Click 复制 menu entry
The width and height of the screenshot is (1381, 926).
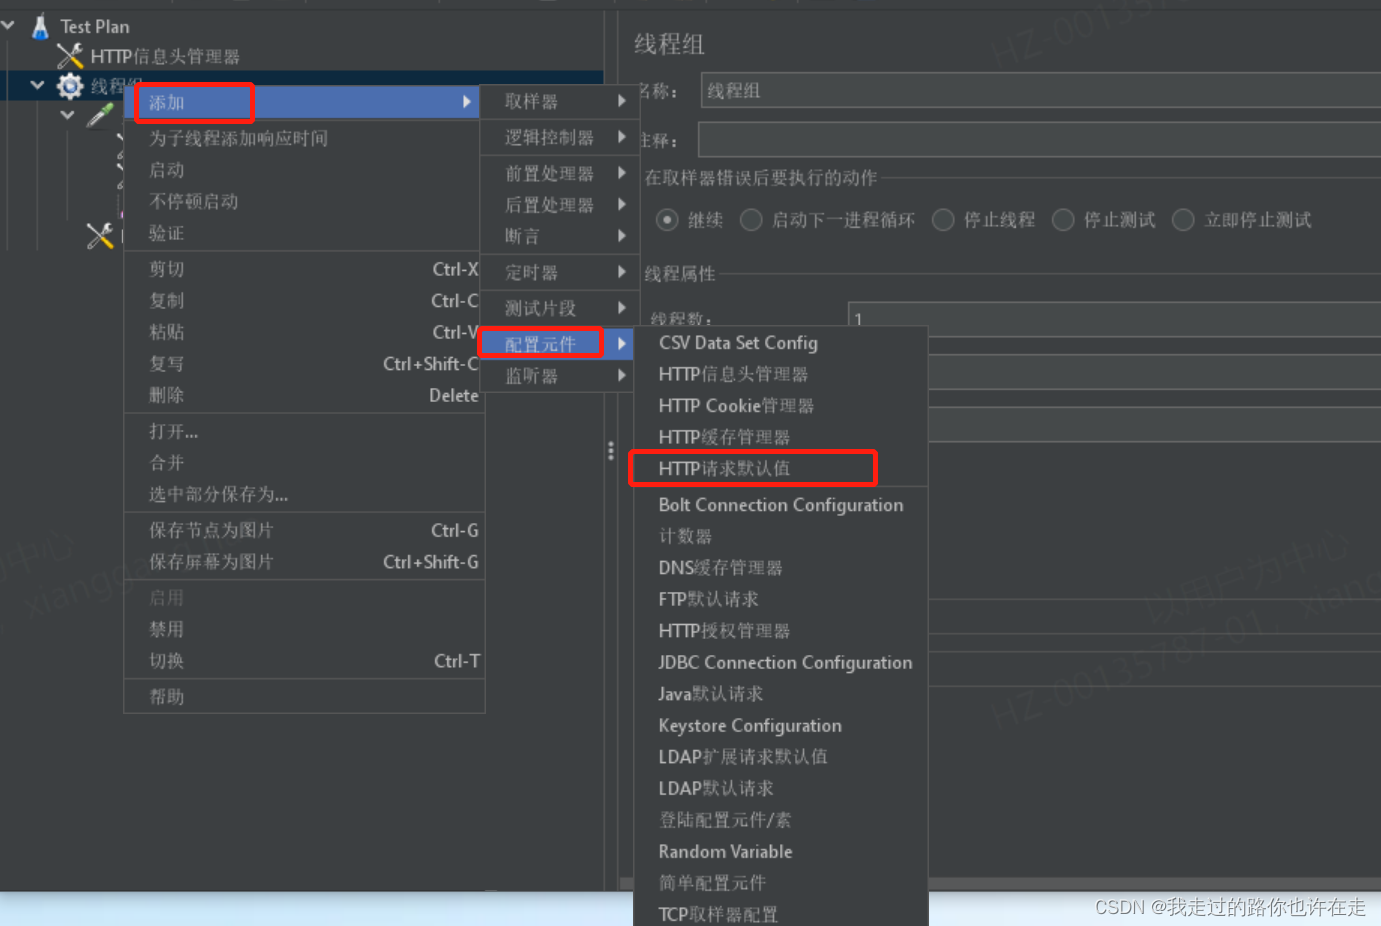click(x=304, y=300)
